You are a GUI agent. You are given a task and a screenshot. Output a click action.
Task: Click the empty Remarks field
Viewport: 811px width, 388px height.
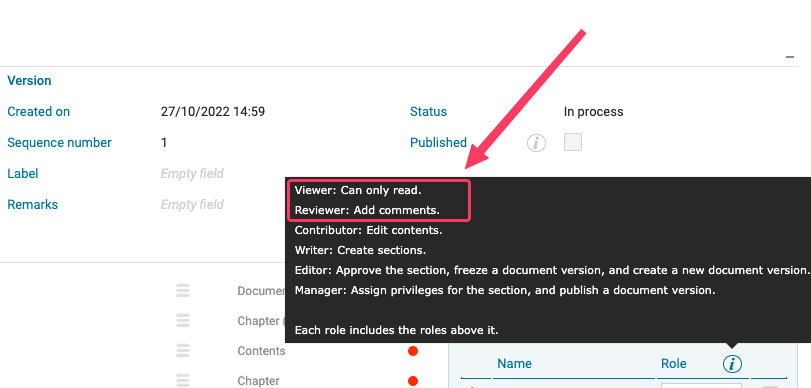192,204
